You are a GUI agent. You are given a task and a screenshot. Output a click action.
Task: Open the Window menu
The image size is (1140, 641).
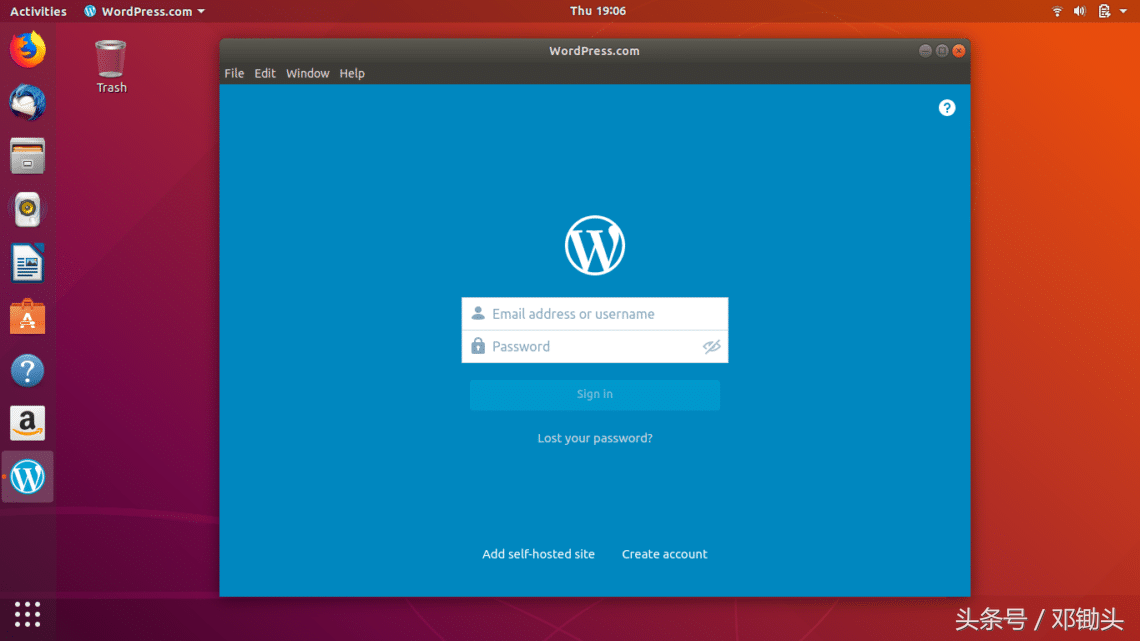308,73
